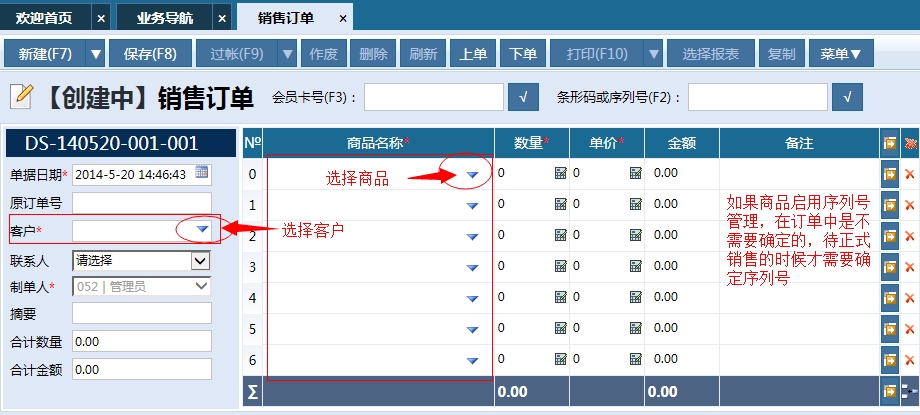The image size is (920, 415).
Task: Click insert-row icon for row 1
Action: tap(889, 205)
